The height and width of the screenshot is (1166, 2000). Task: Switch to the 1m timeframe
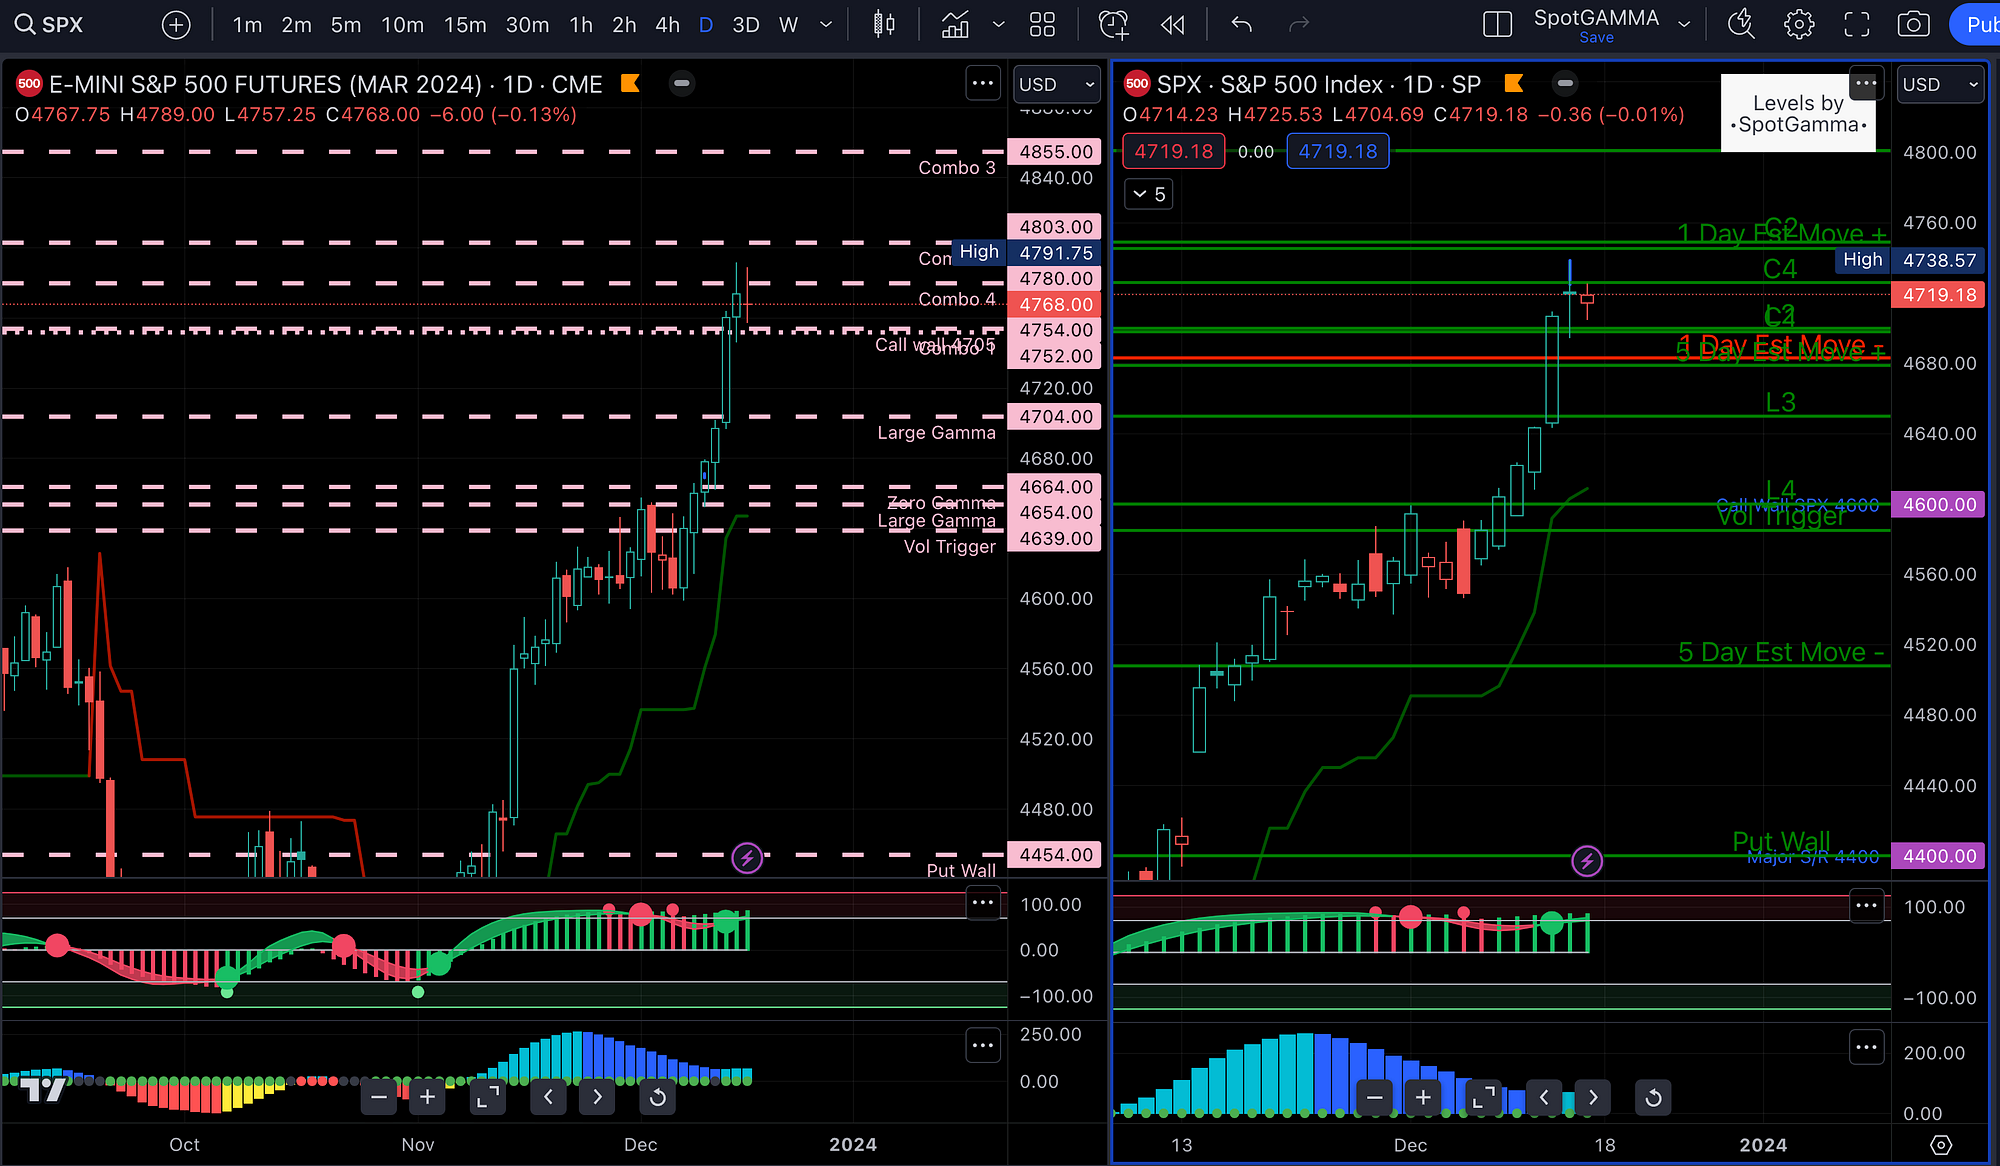(x=247, y=24)
